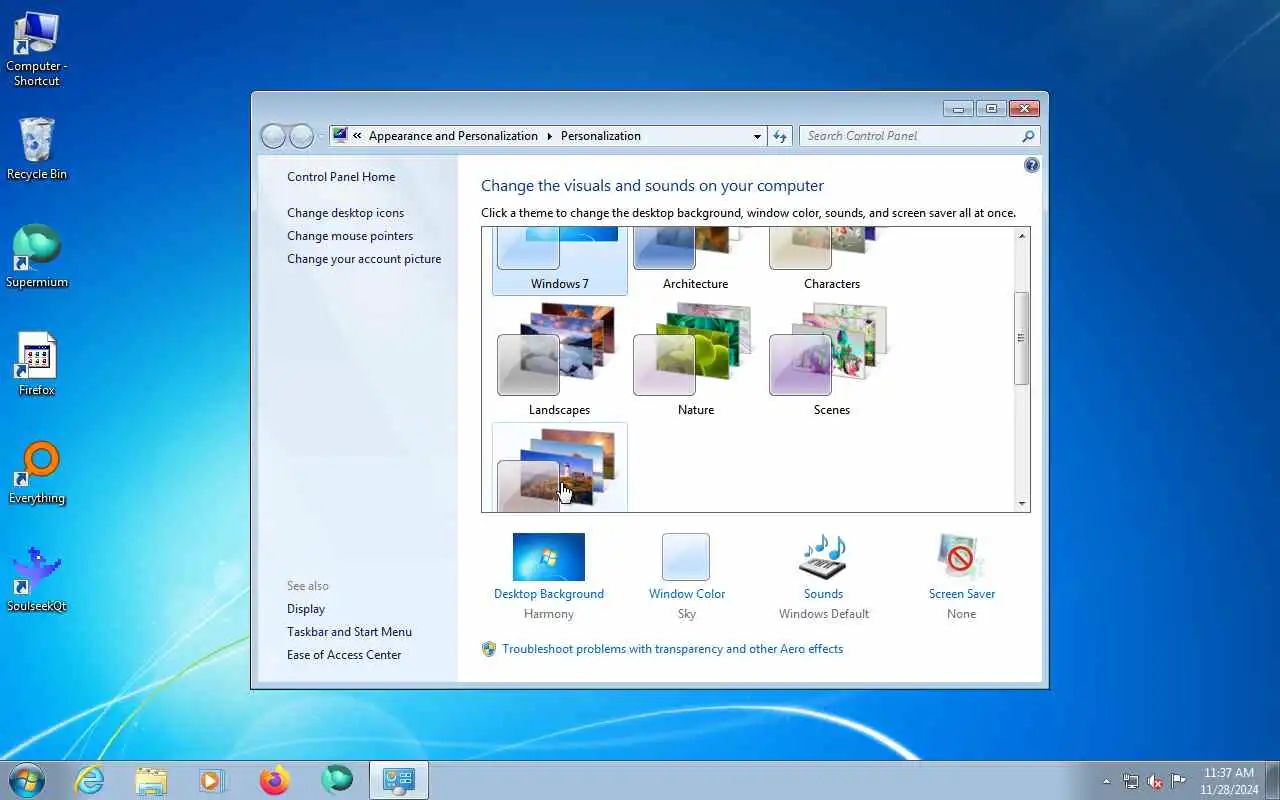Click the Desktop Background text link
Viewport: 1280px width, 800px height.
click(549, 594)
